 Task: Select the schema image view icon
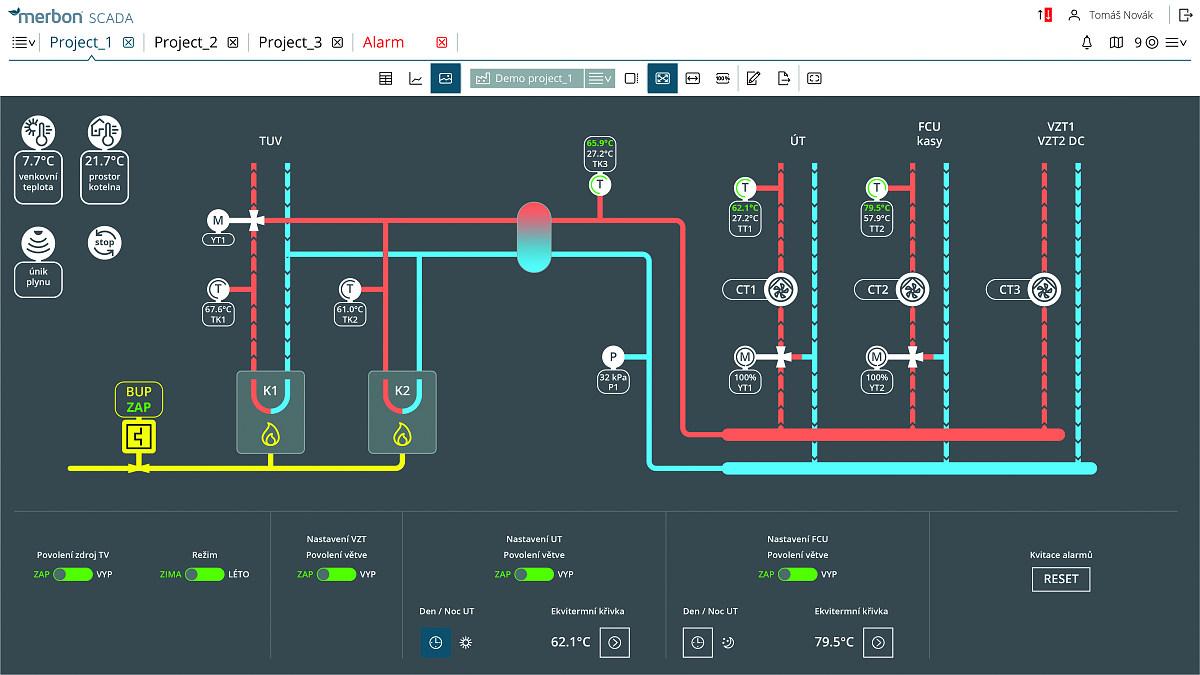pyautogui.click(x=445, y=78)
